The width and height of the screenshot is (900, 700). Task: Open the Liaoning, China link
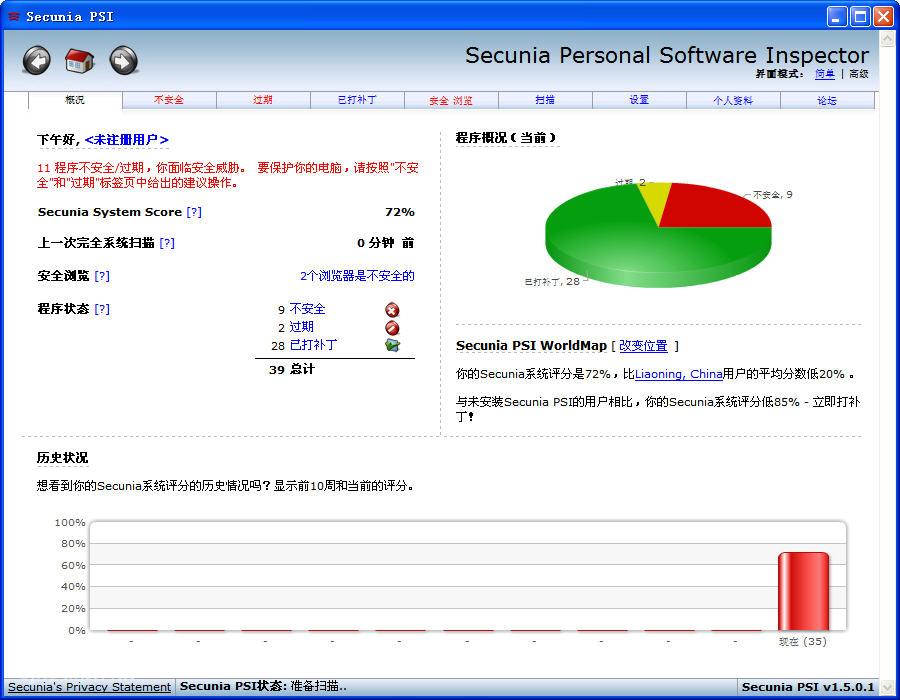678,374
